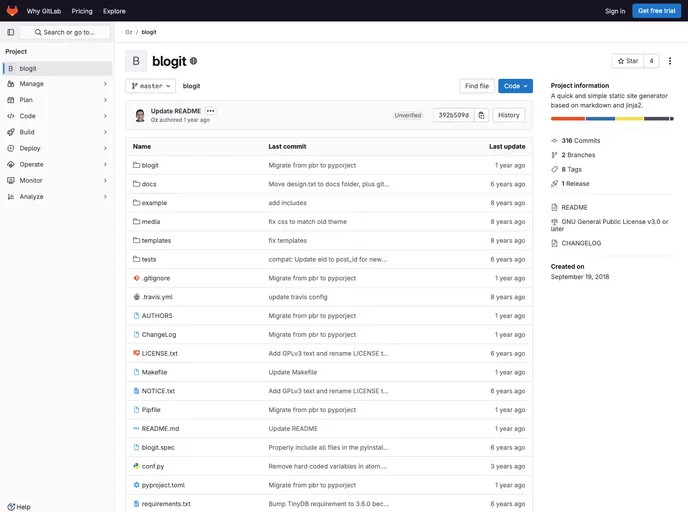This screenshot has height=512, width=688.
Task: Click the Oz breadcrumb link
Action: 129,32
